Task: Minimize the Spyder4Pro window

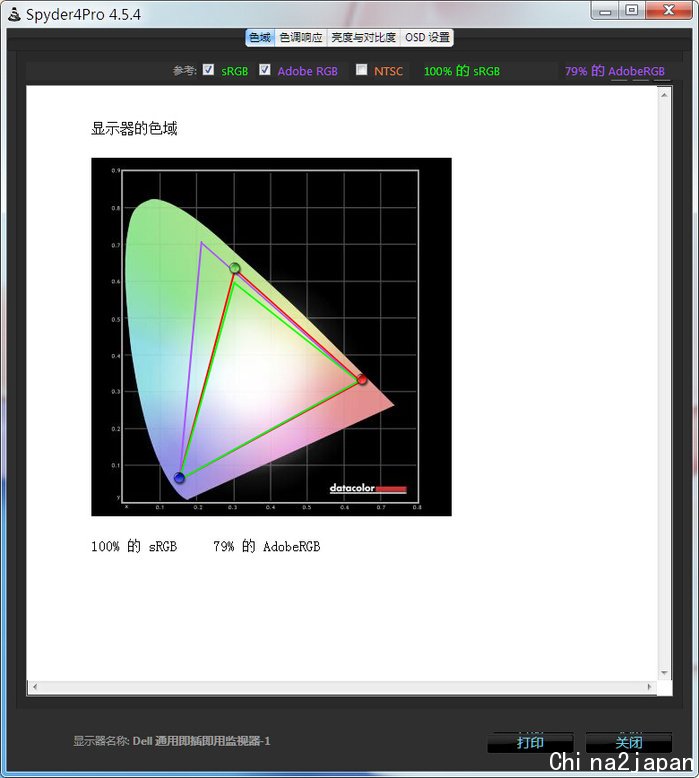Action: click(x=605, y=10)
